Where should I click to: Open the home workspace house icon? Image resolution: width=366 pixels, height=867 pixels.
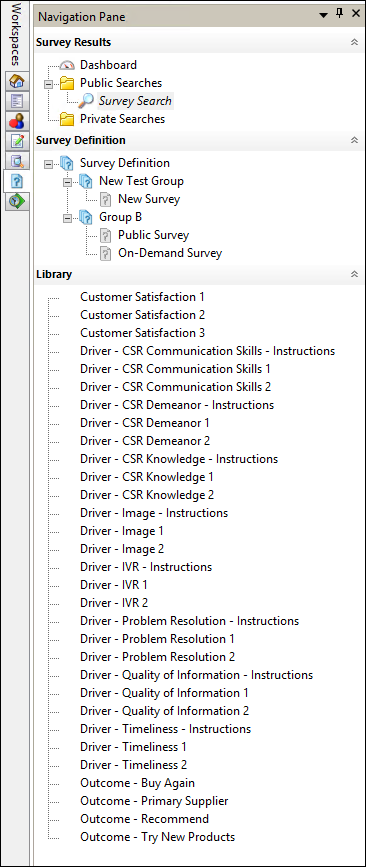pos(17,82)
